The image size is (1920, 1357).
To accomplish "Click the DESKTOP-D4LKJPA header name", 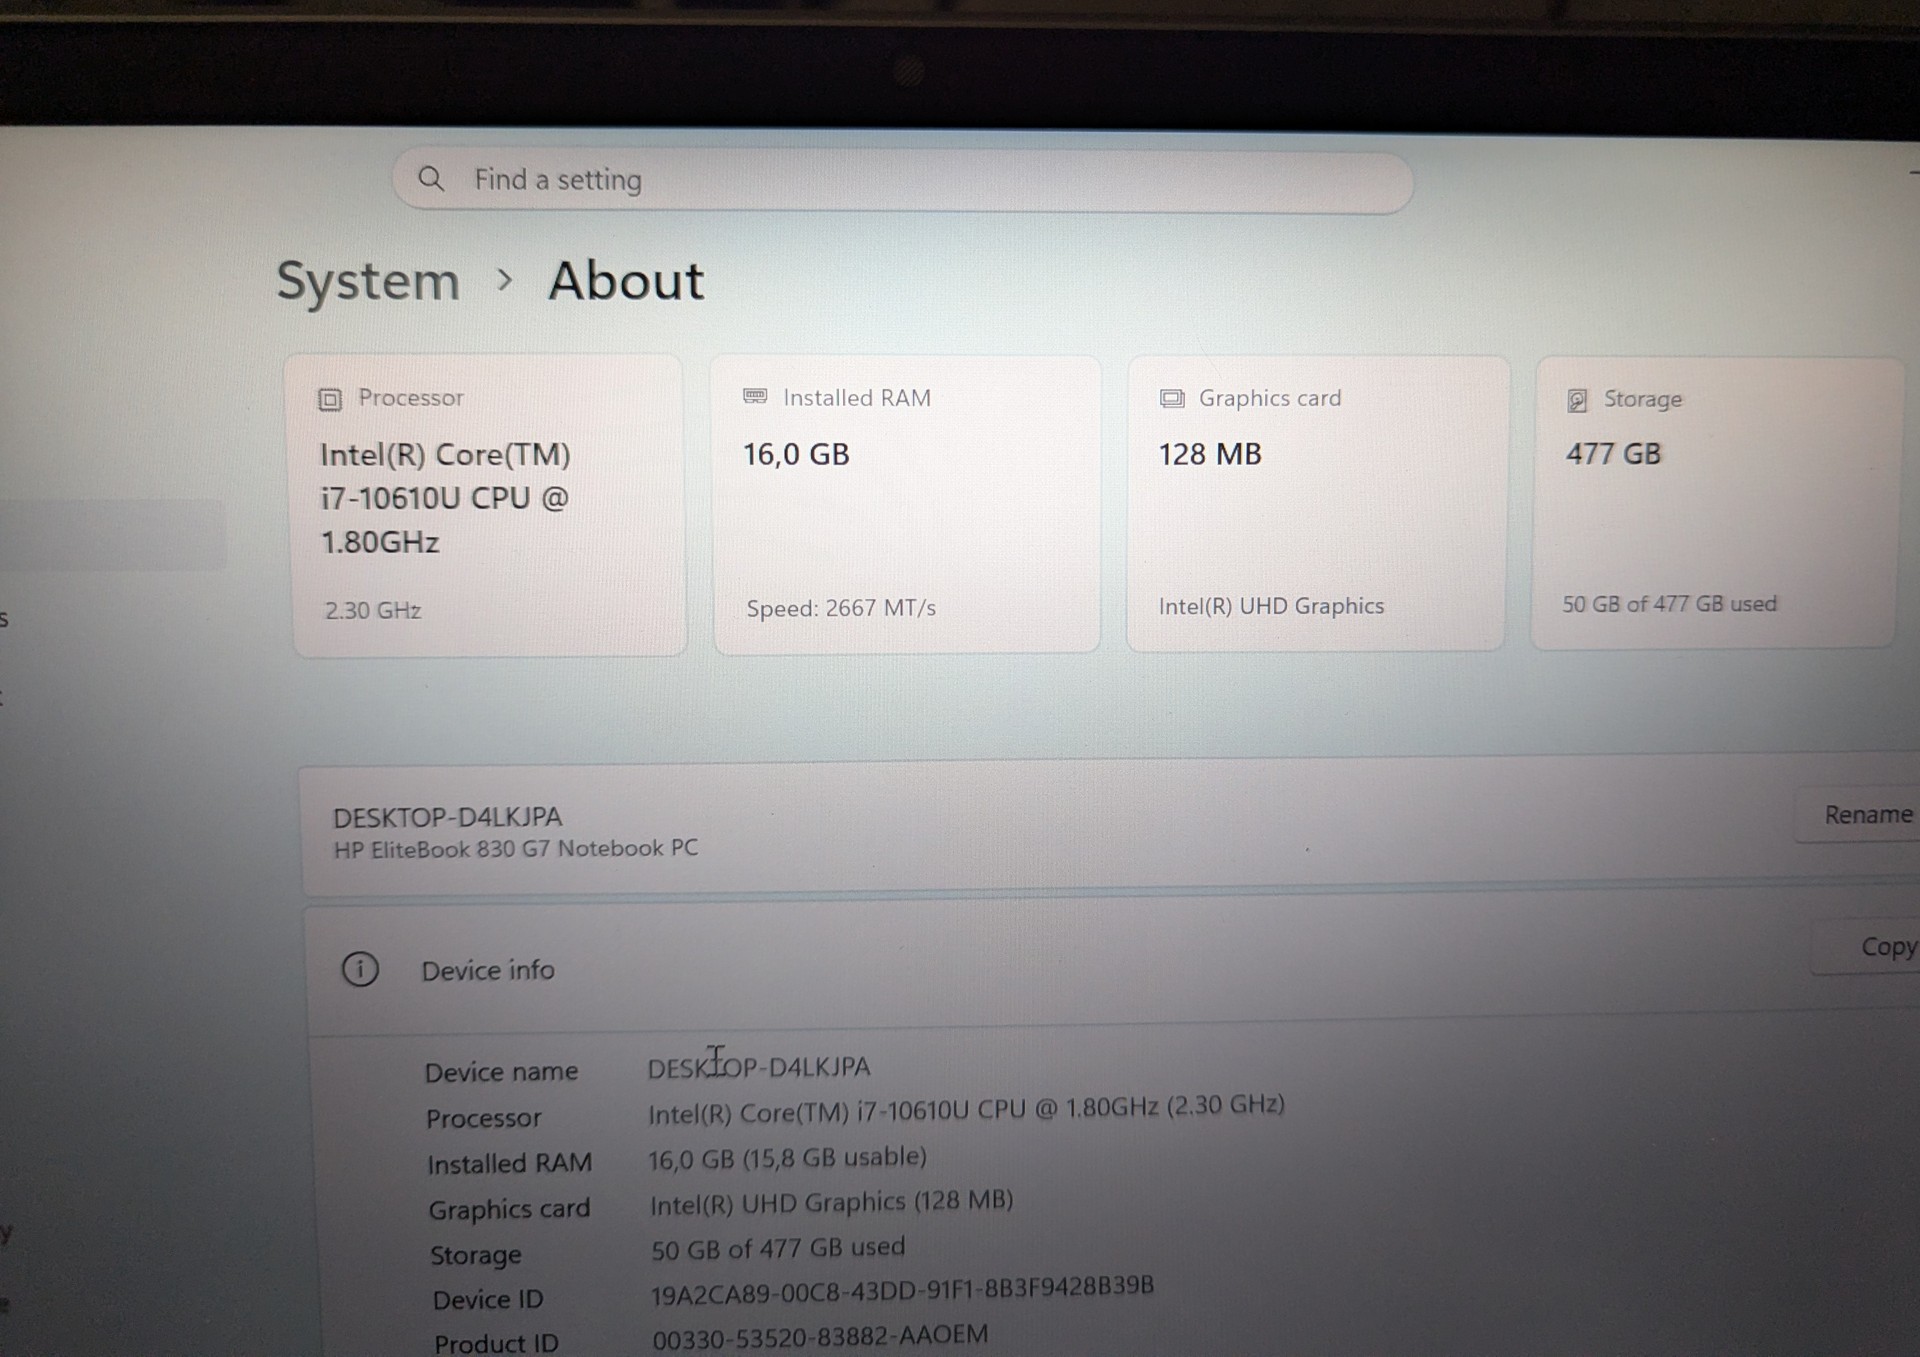I will pos(447,817).
